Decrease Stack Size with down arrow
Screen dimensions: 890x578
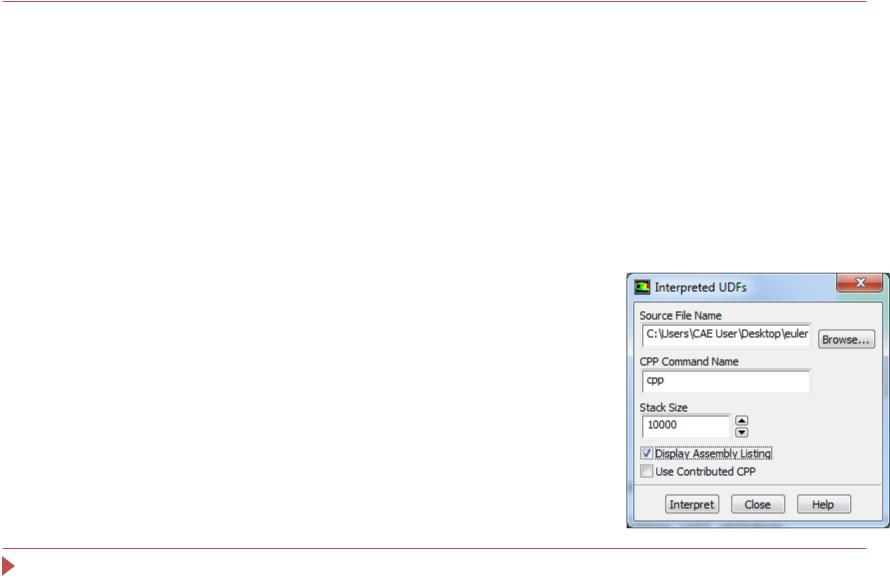click(x=741, y=433)
